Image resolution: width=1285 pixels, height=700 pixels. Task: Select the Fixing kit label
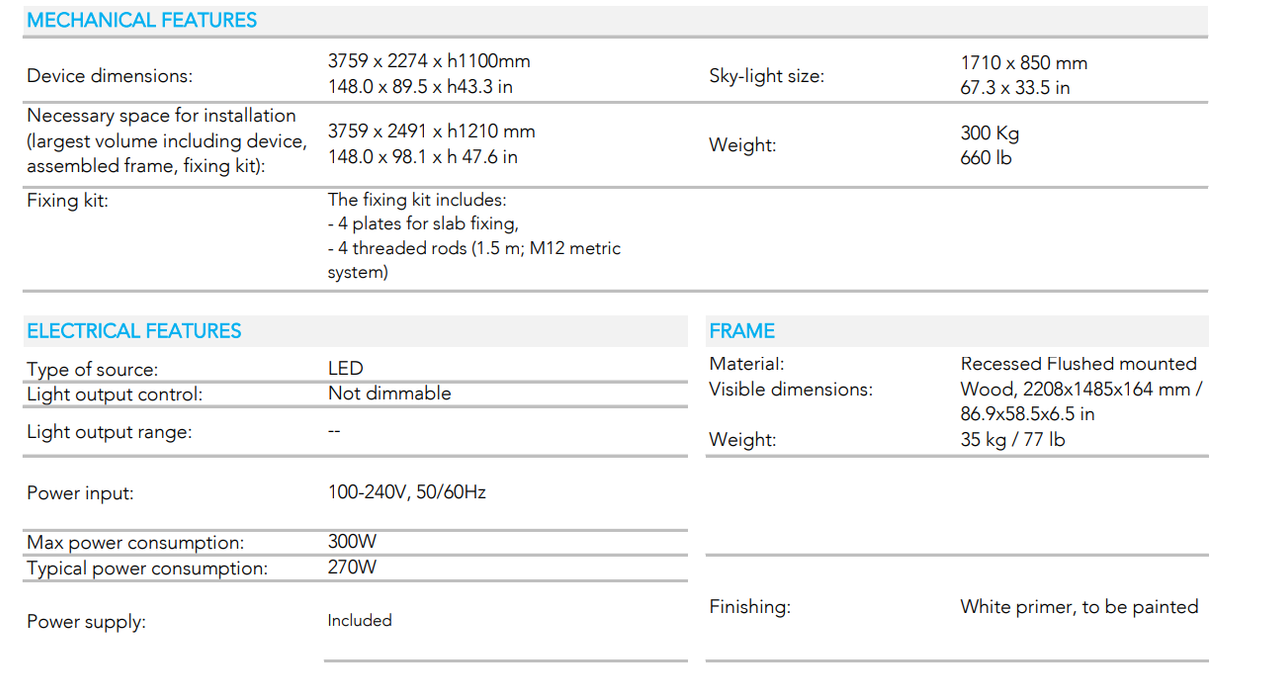[67, 200]
